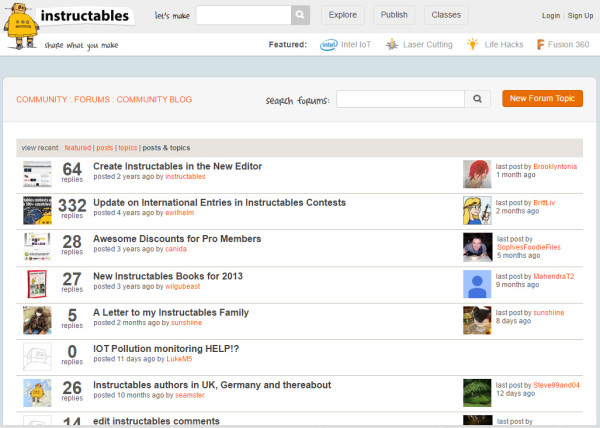Open the Instructables Books 2013 thumbnail
This screenshot has width=600, height=428.
pyautogui.click(x=37, y=284)
